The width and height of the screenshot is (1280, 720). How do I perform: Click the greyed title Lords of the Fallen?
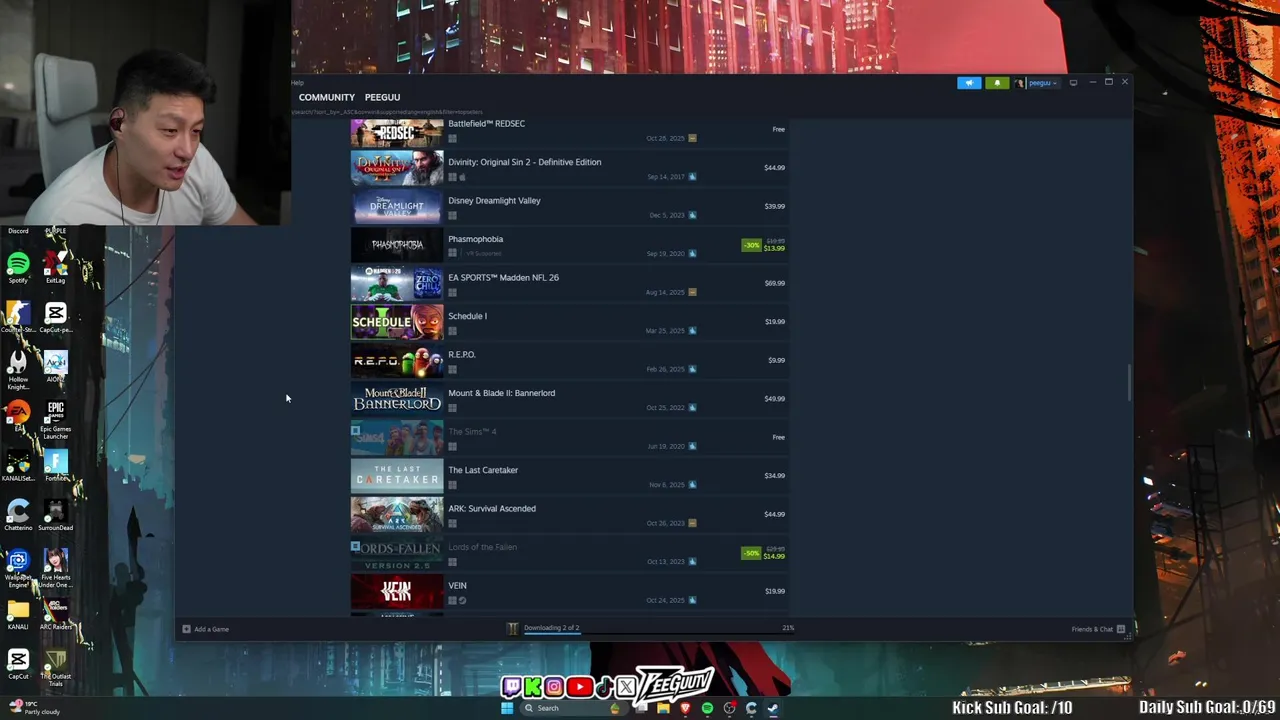[x=482, y=547]
